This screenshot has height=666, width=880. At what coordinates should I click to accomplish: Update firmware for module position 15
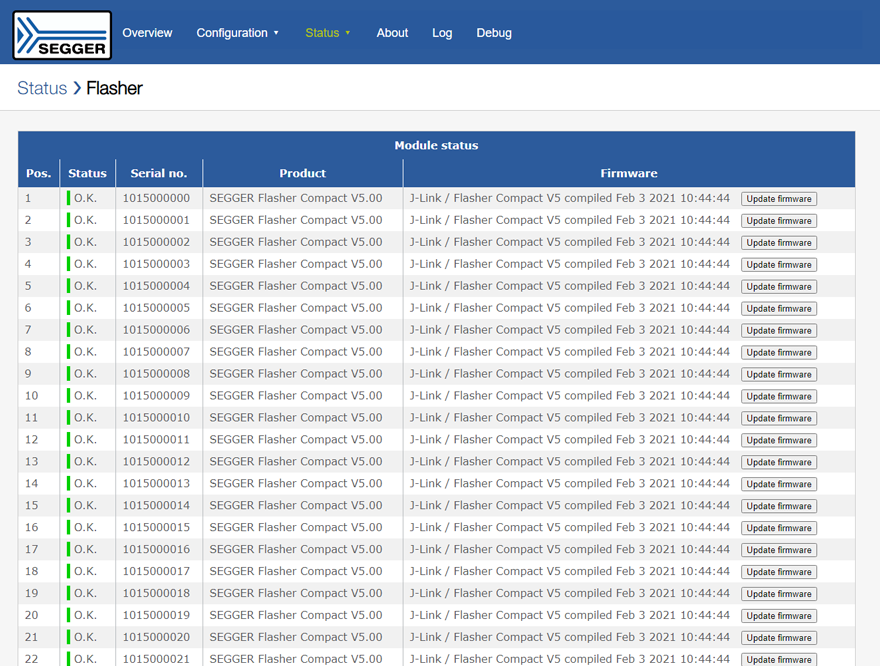coord(778,506)
